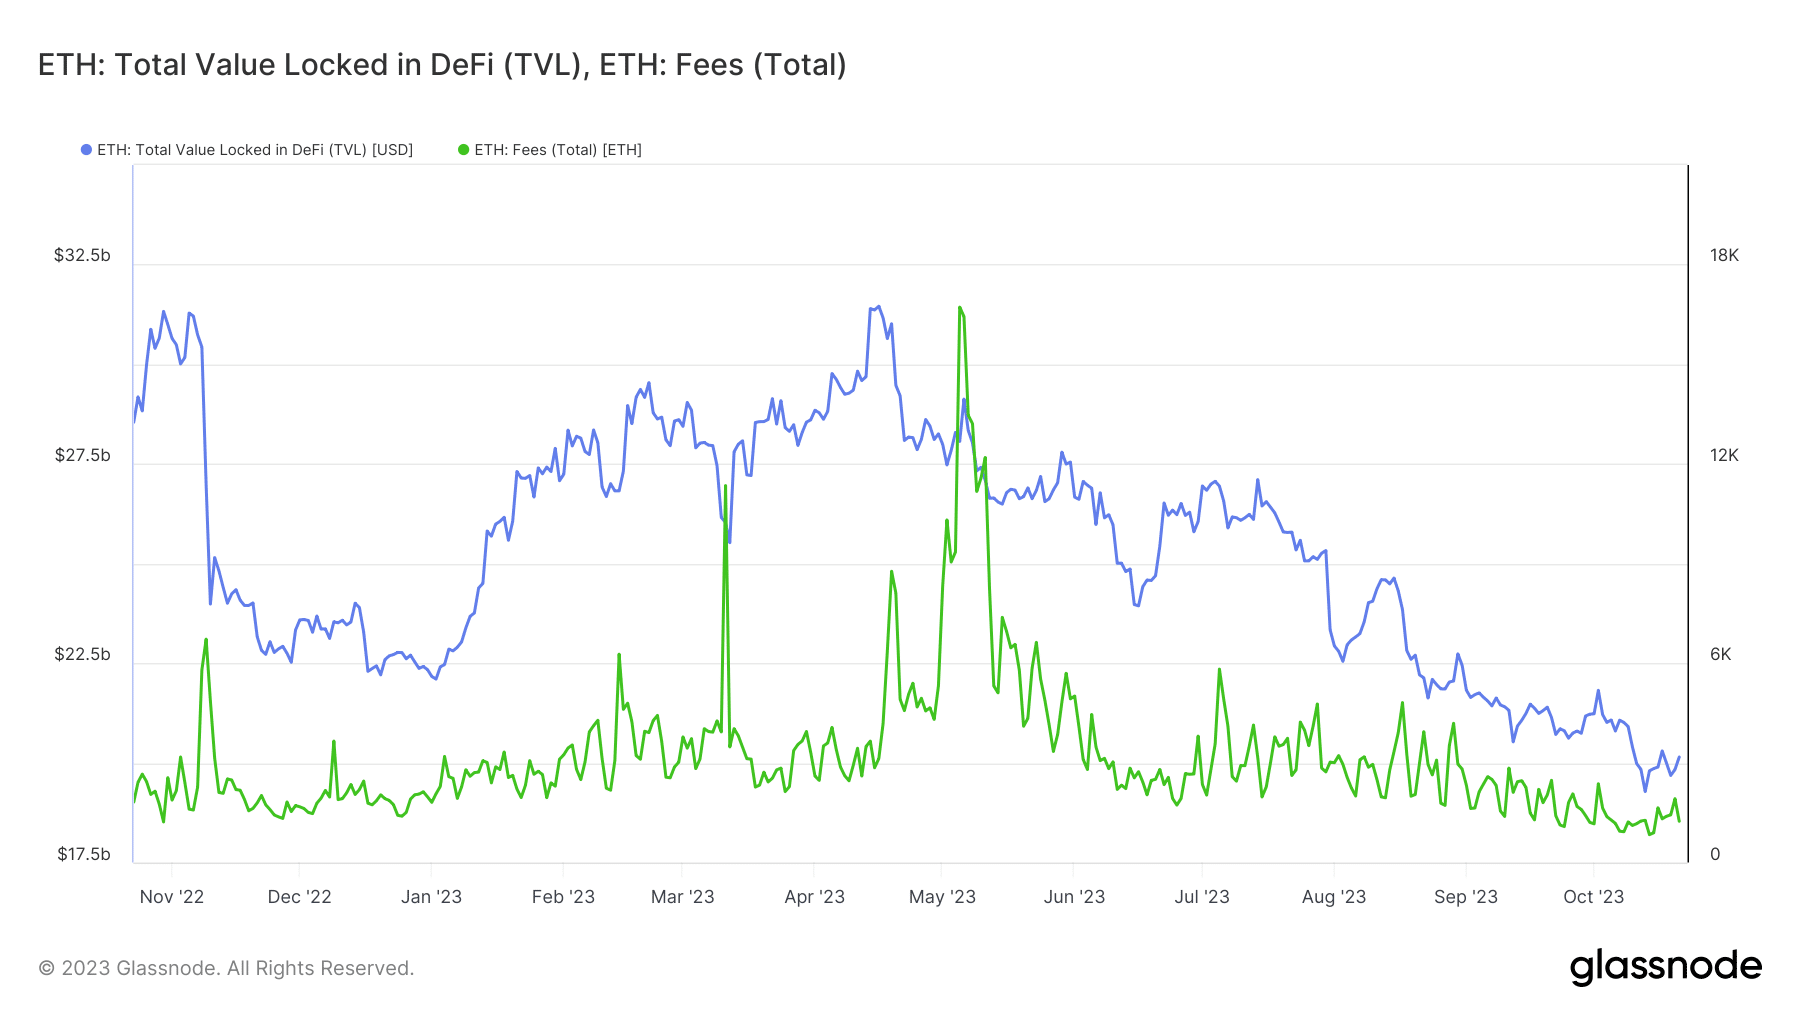Click the Jul '23 date label

[x=1202, y=897]
